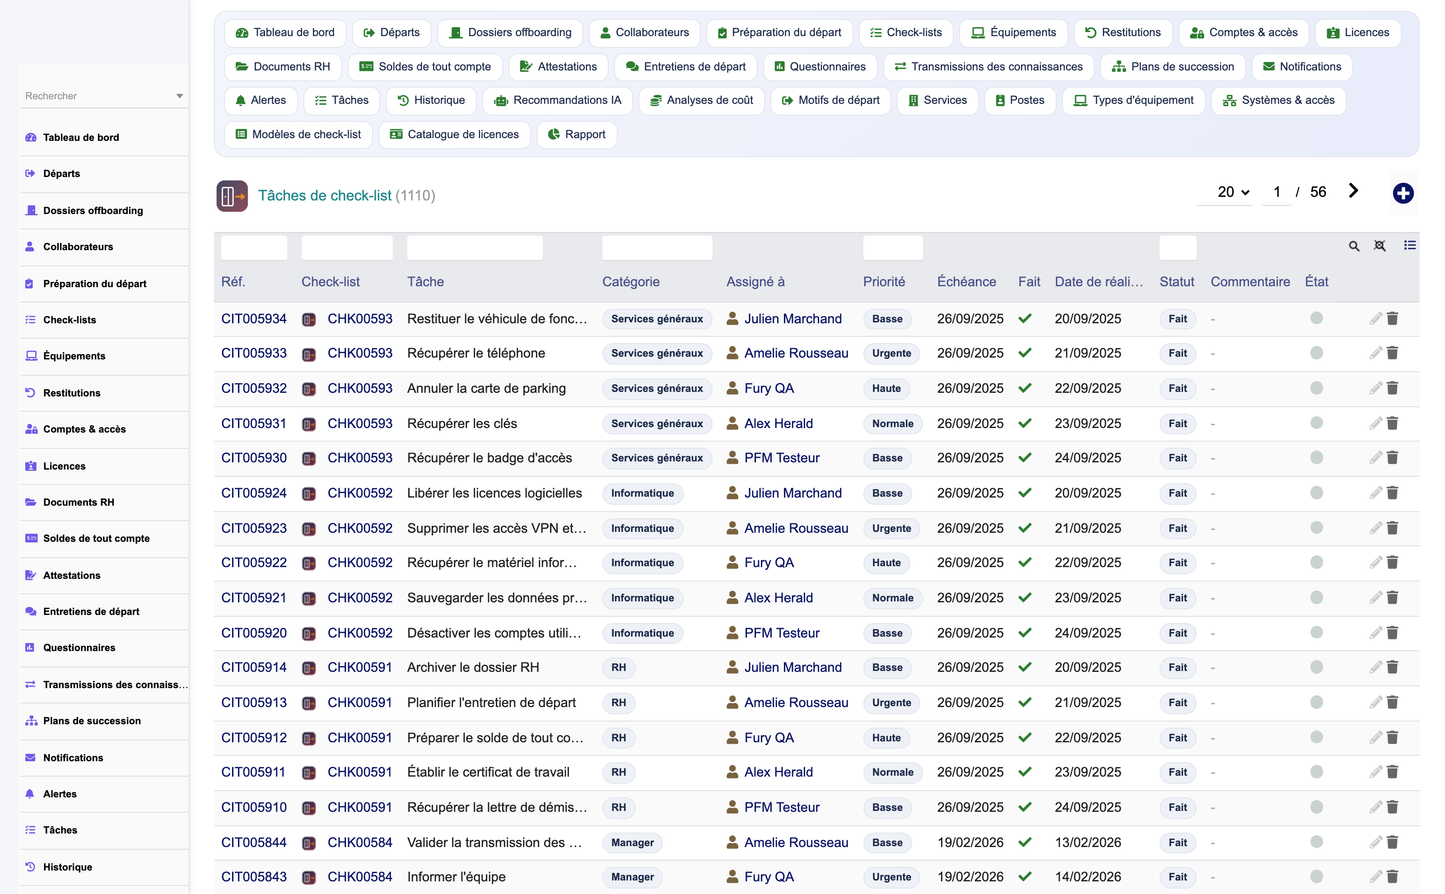Click the Tâche column filter input
Image resolution: width=1445 pixels, height=894 pixels.
pos(475,248)
